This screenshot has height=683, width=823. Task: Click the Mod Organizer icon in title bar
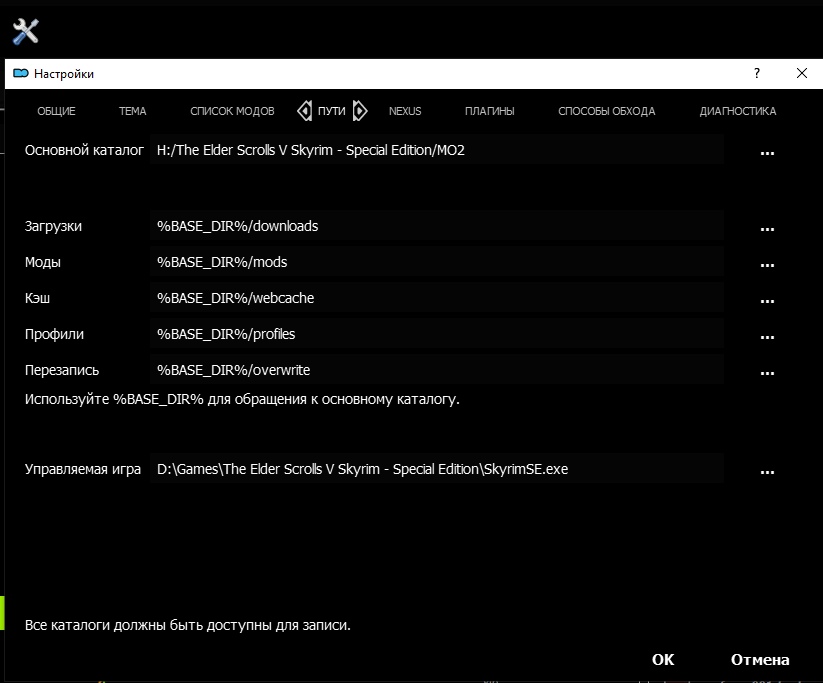click(x=20, y=73)
